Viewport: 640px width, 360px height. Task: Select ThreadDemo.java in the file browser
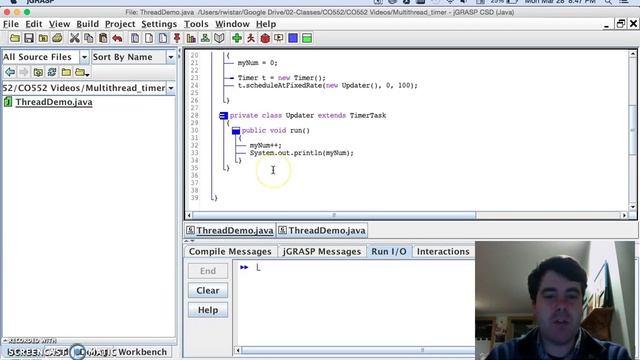tap(54, 102)
